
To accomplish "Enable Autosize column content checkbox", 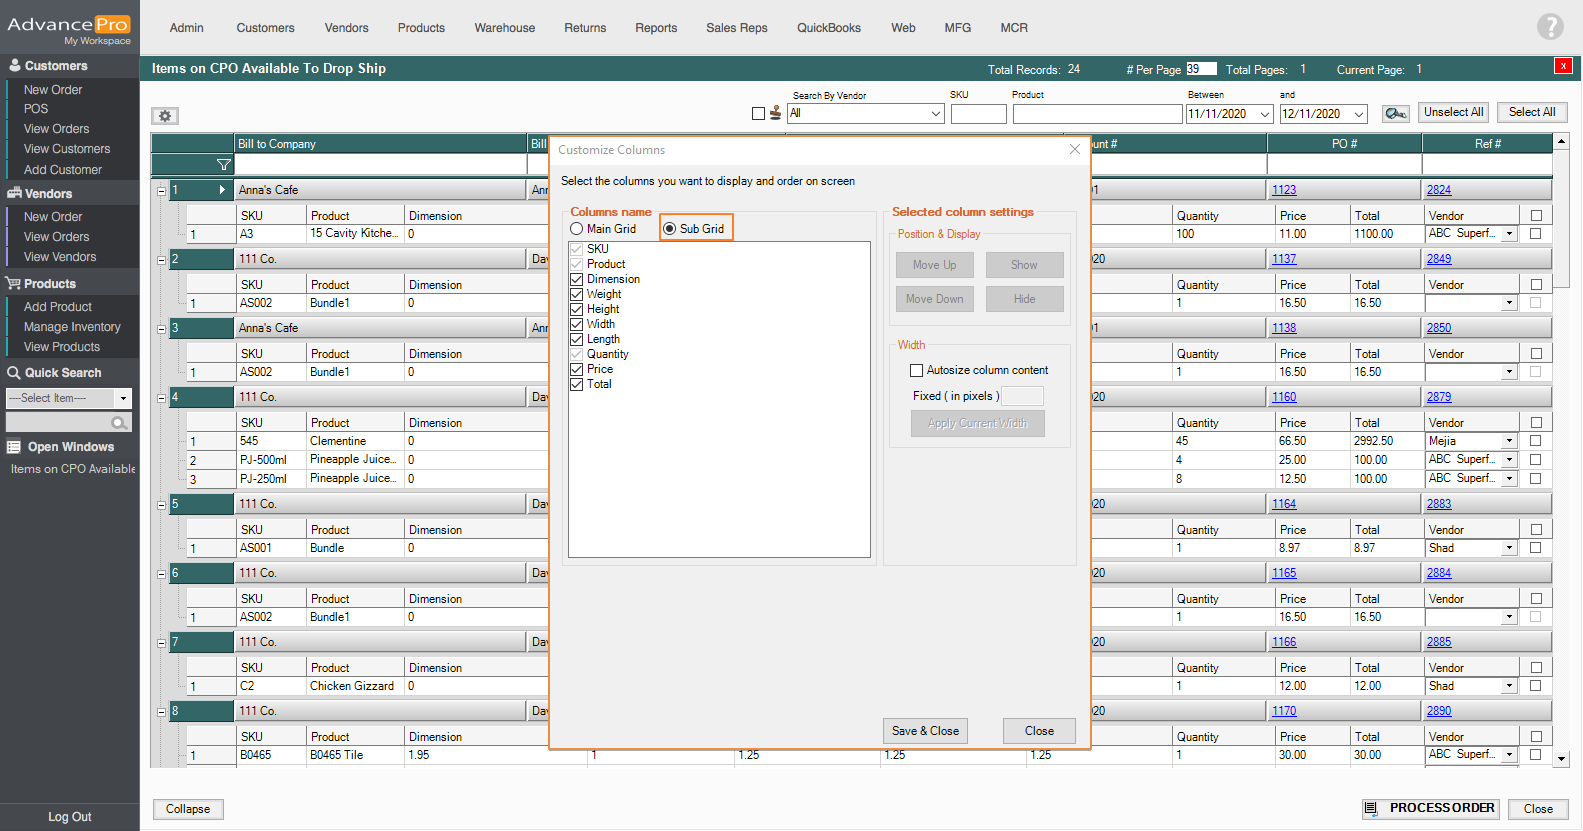I will click(x=916, y=370).
